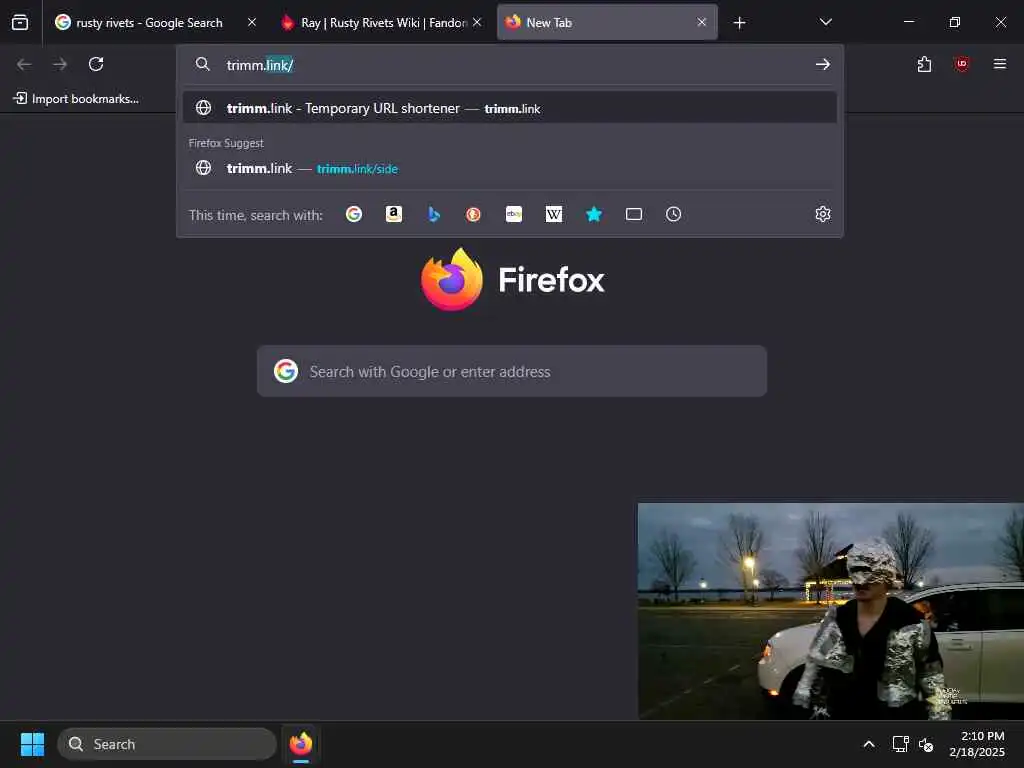This screenshot has width=1024, height=768.
Task: Open the muted volume tray icon
Action: click(925, 744)
